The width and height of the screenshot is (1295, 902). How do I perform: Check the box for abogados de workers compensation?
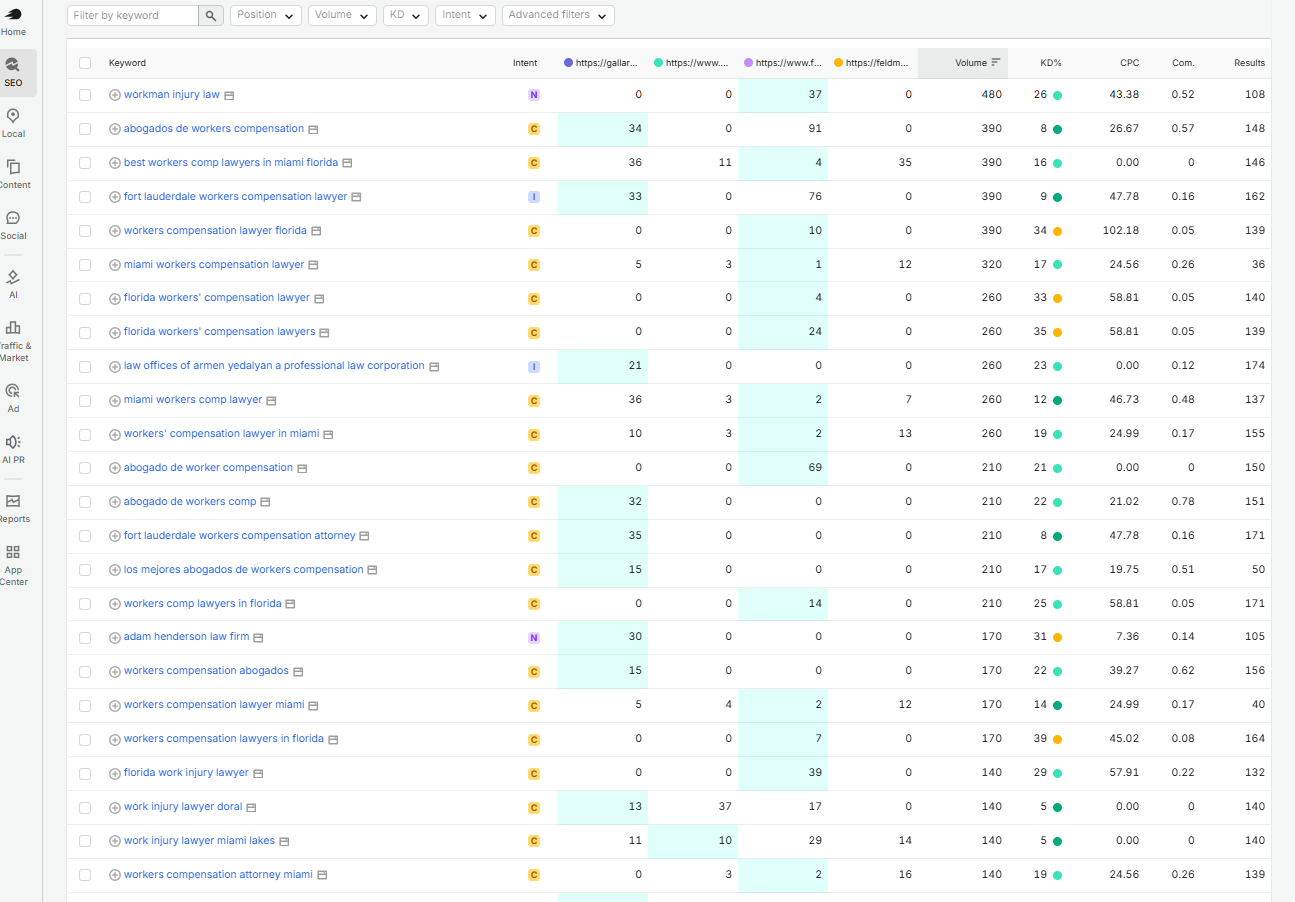[x=85, y=129]
